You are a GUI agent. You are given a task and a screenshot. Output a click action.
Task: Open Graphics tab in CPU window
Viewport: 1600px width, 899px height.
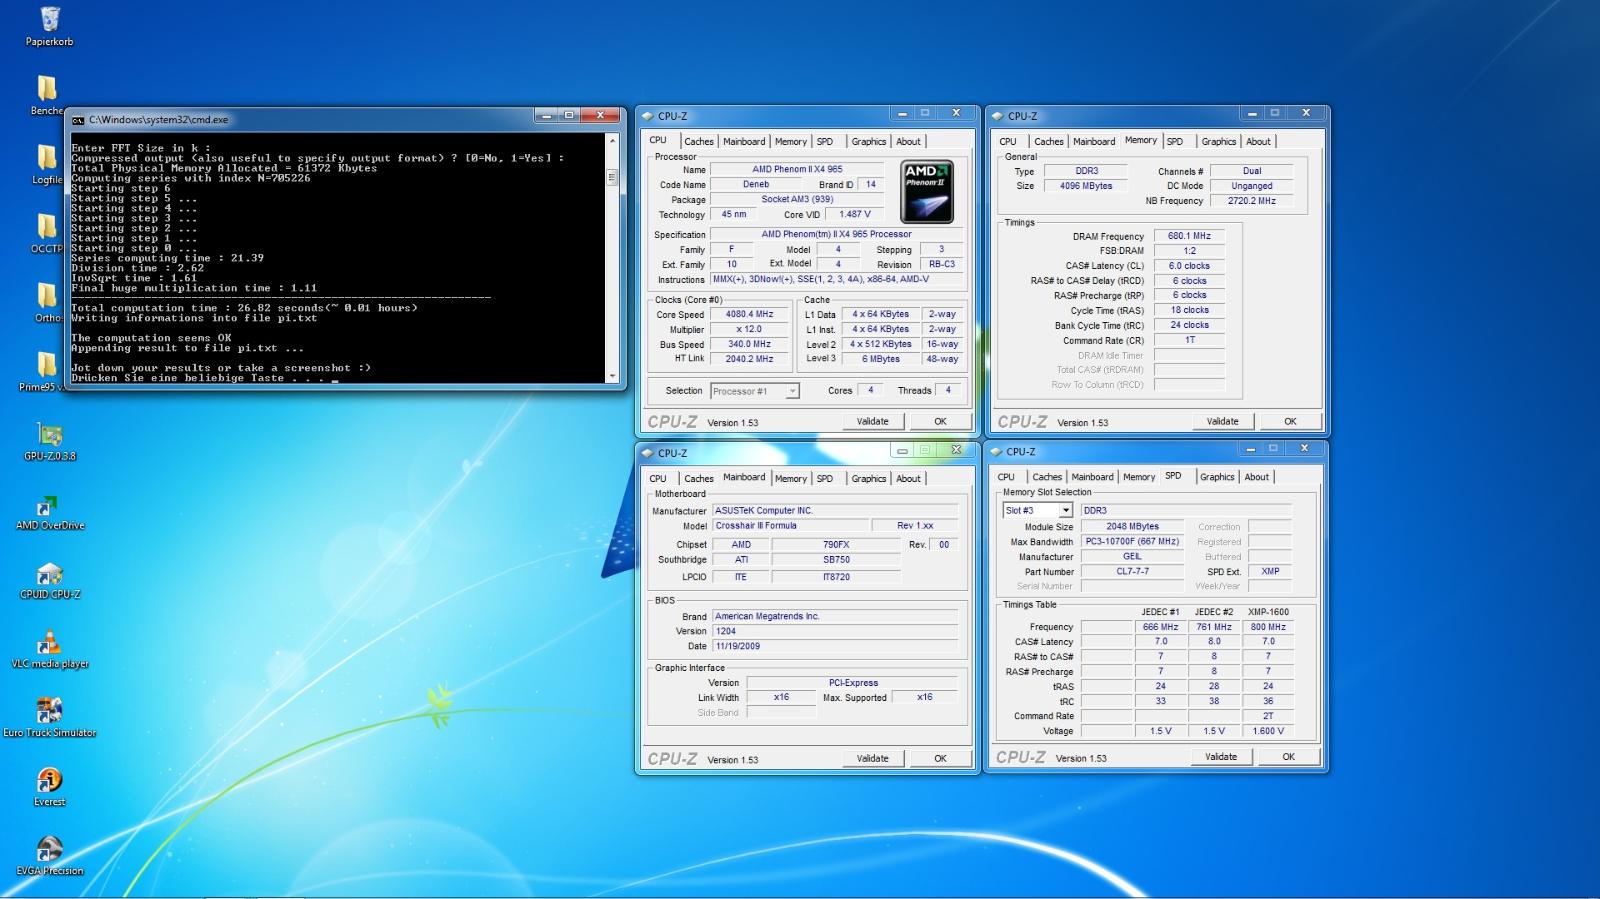pyautogui.click(x=869, y=142)
